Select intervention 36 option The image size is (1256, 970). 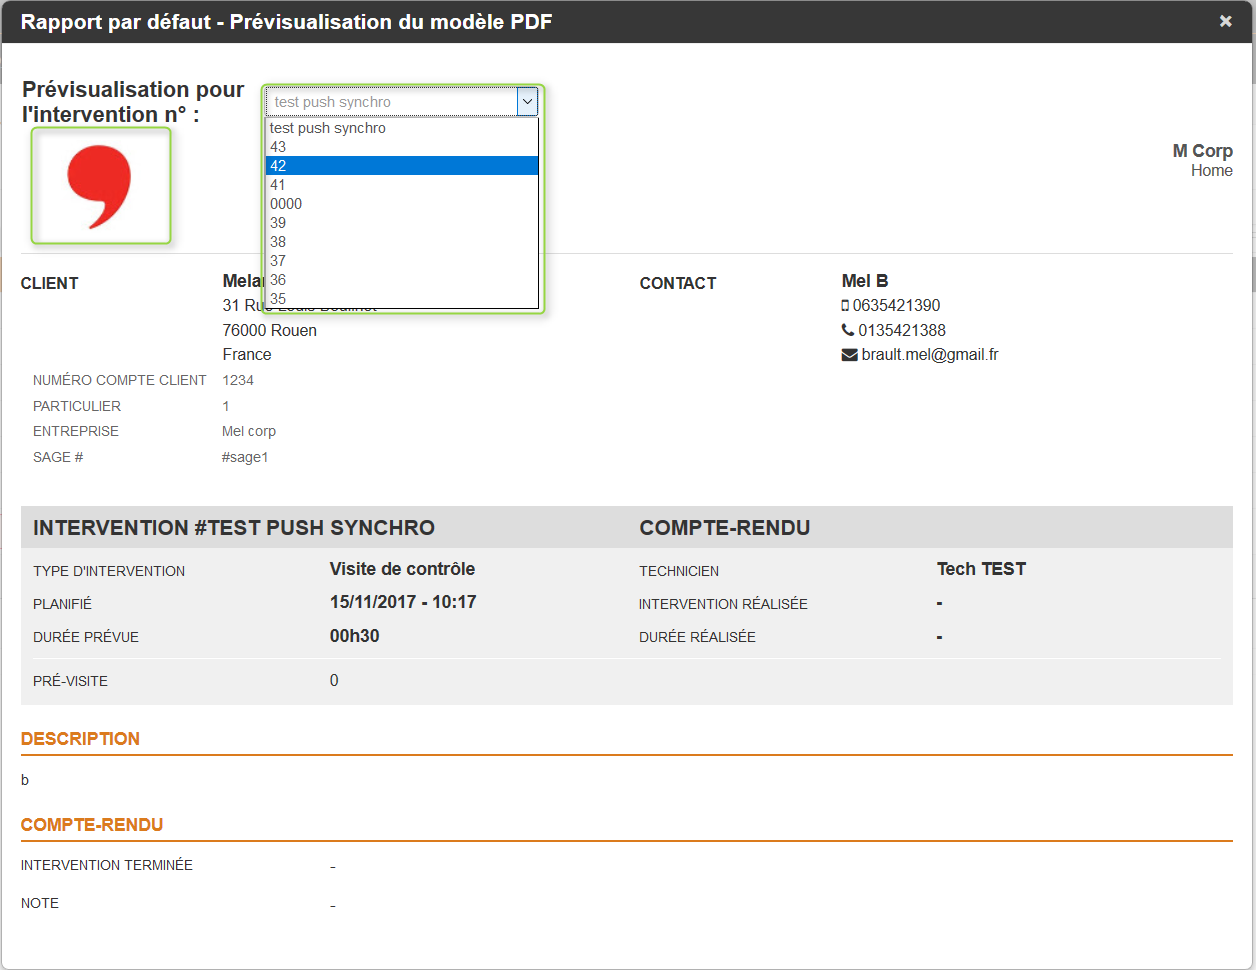tap(402, 280)
